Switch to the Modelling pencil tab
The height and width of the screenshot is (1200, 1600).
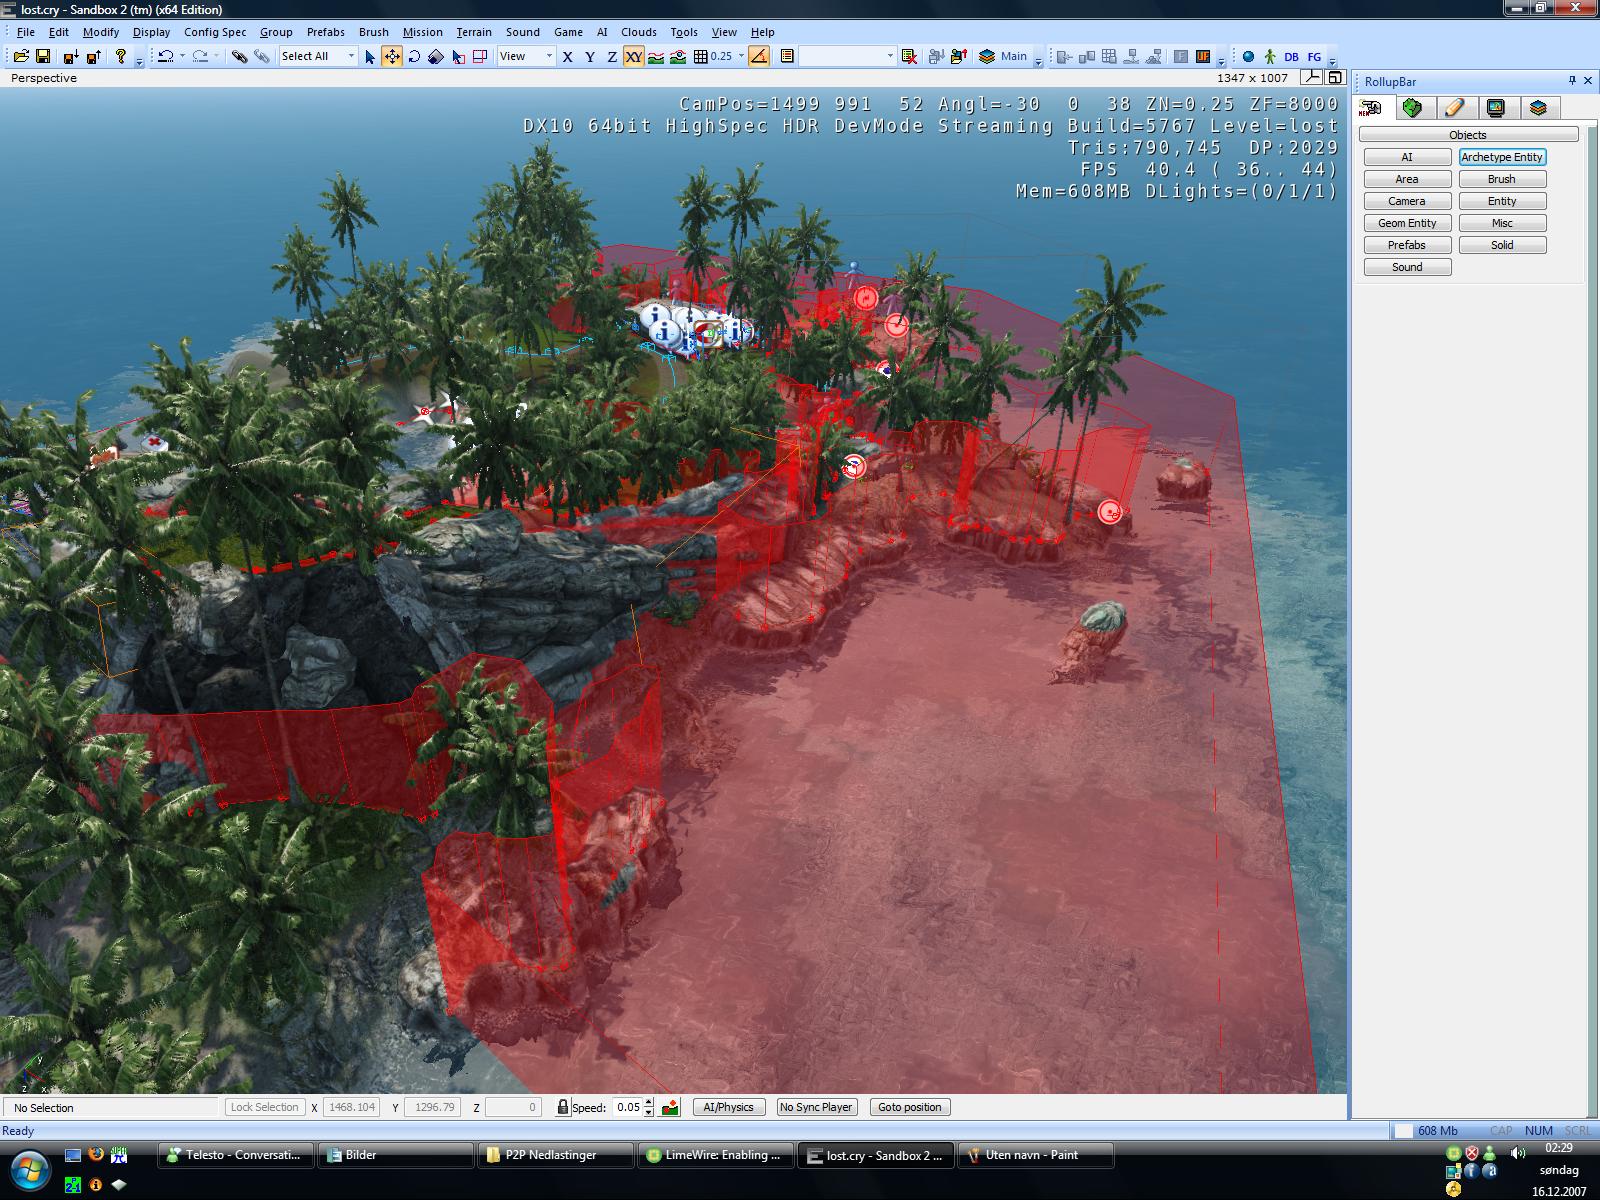point(1454,108)
